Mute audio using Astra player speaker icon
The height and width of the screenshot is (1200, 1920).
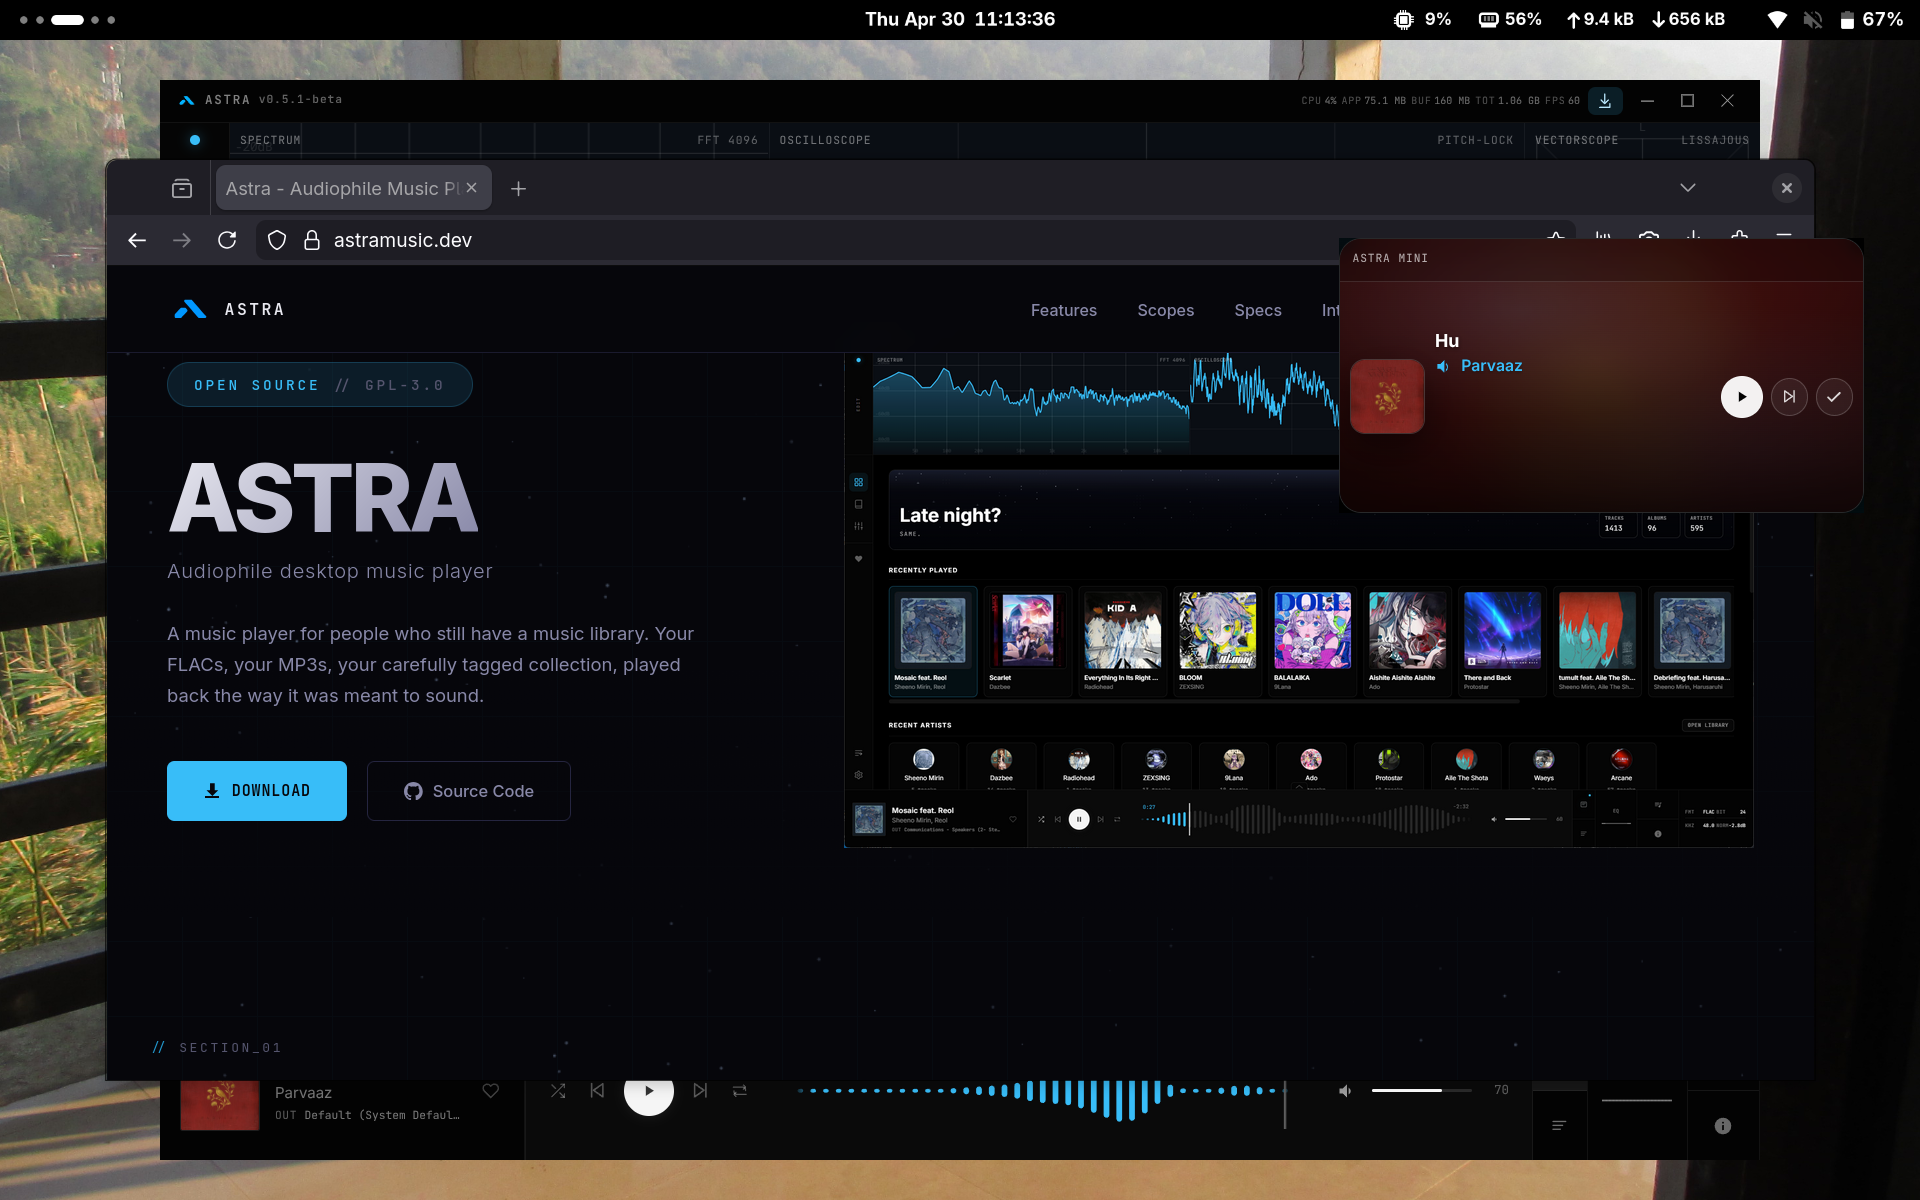[1345, 1091]
